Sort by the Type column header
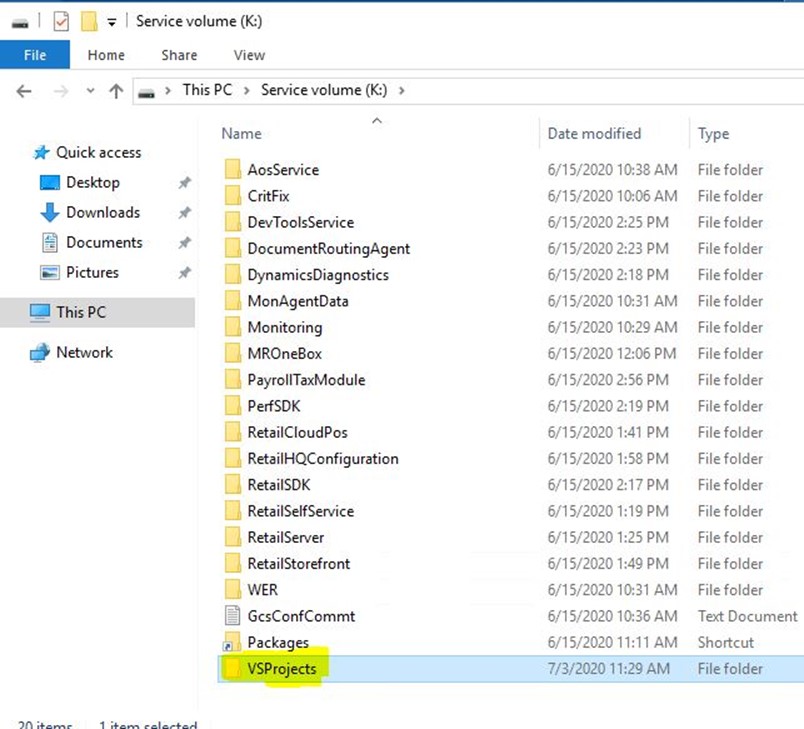The image size is (804, 729). click(x=713, y=133)
